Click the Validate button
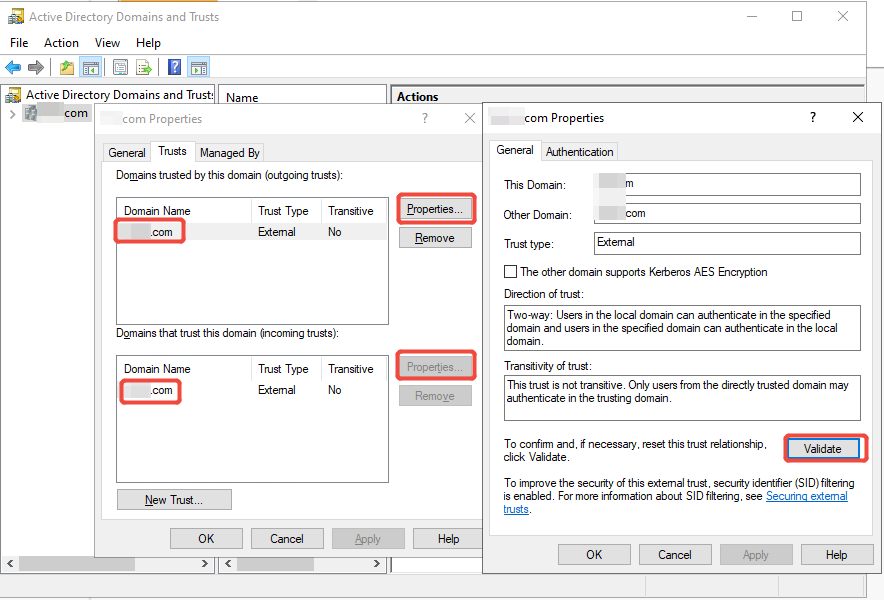 click(823, 449)
